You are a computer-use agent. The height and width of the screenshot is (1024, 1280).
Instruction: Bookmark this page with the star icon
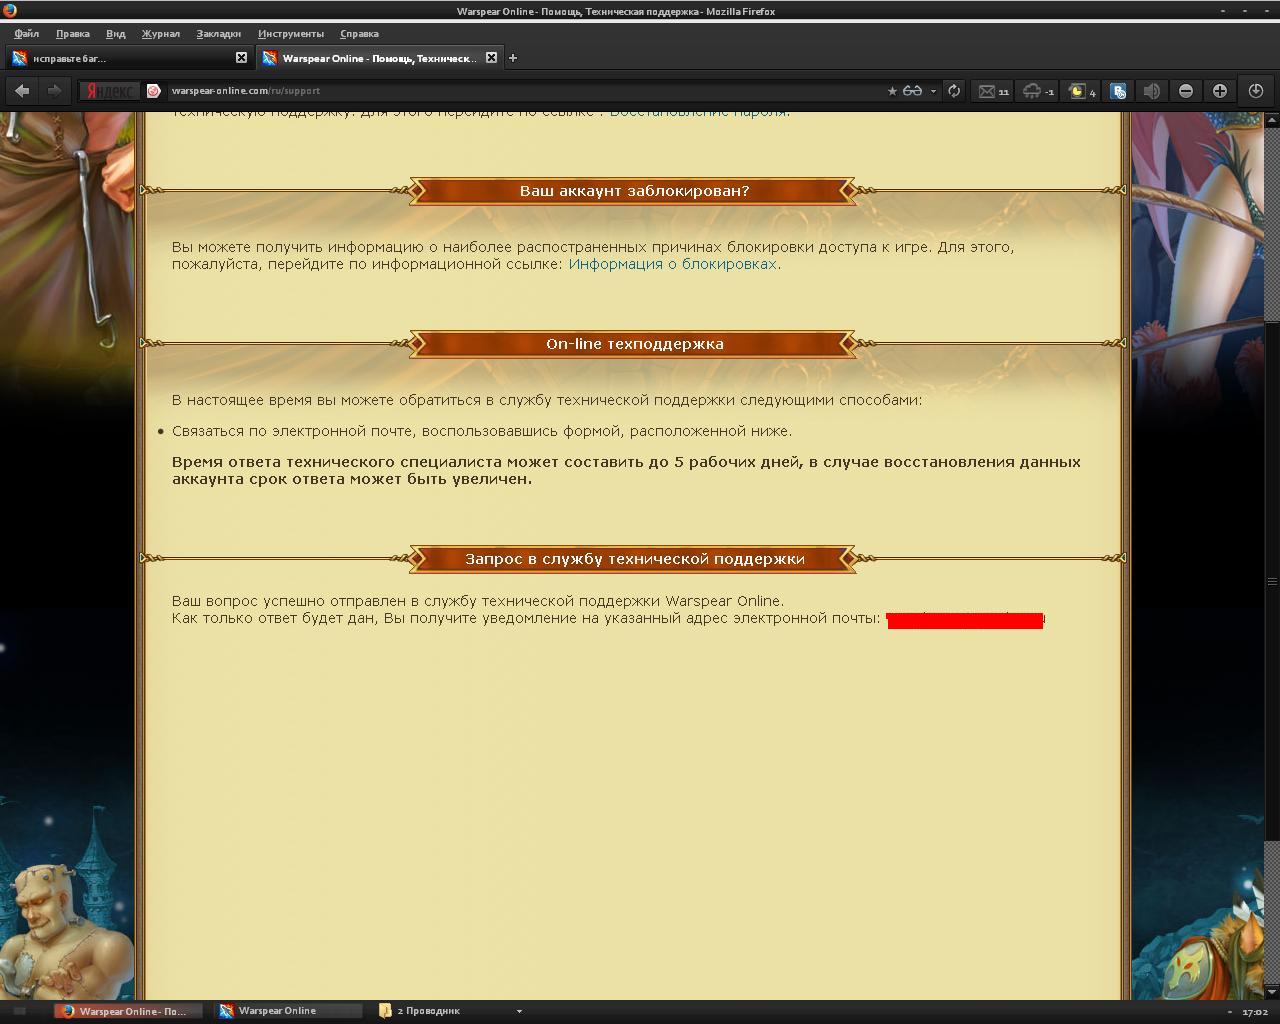click(892, 91)
